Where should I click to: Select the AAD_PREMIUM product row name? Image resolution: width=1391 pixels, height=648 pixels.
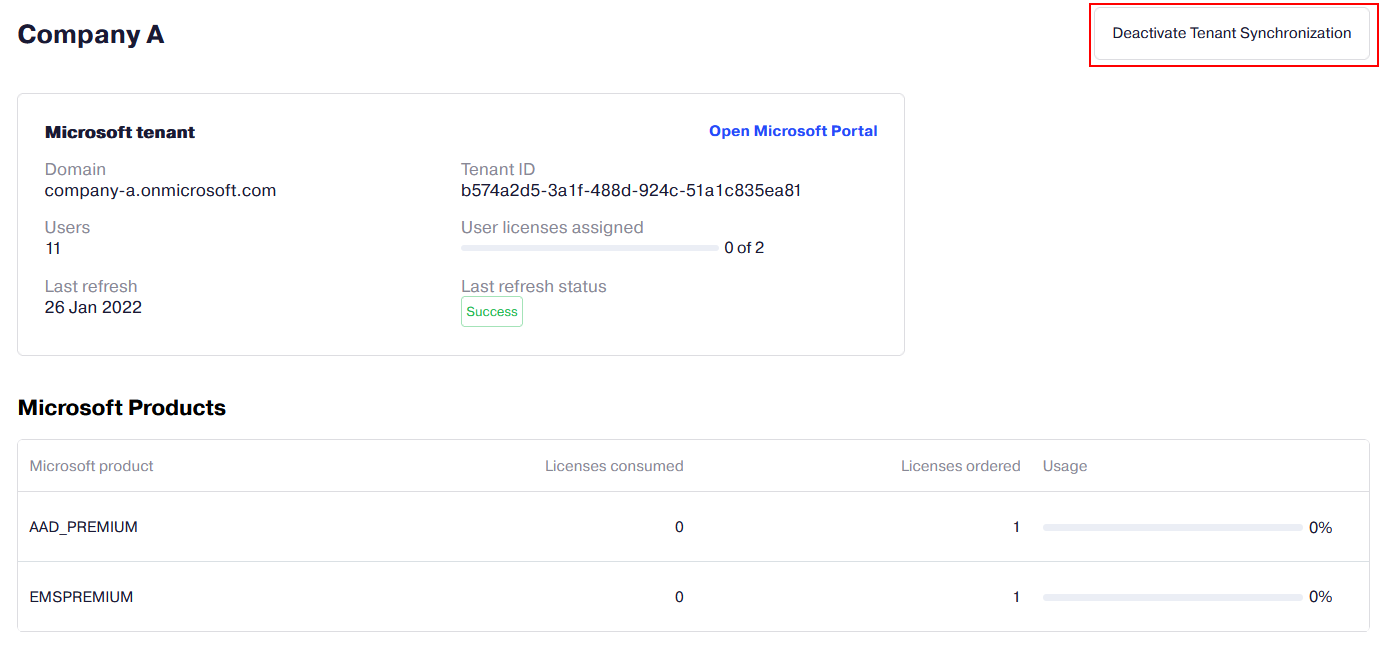pos(84,527)
